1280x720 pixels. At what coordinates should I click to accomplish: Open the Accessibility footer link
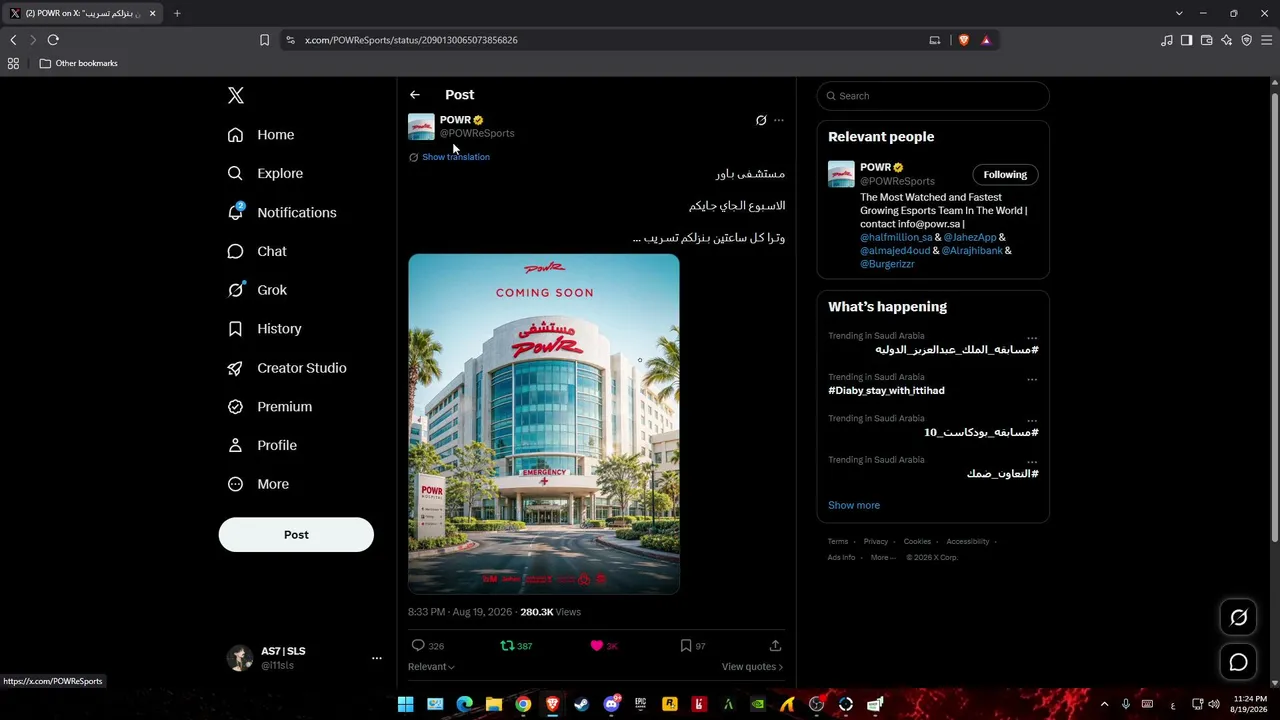(968, 542)
